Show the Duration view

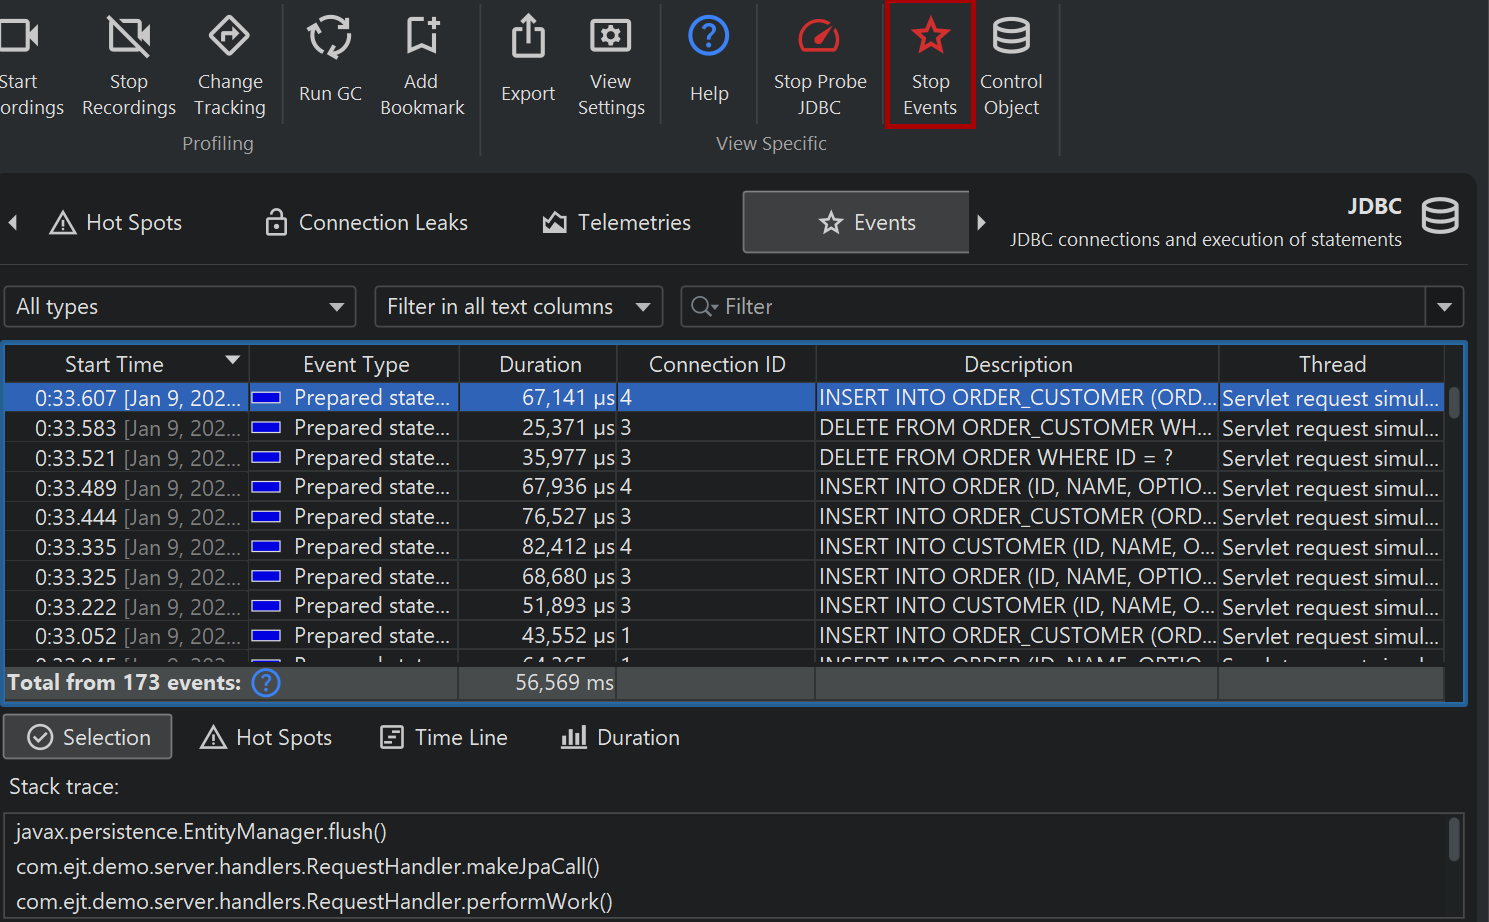tap(620, 738)
